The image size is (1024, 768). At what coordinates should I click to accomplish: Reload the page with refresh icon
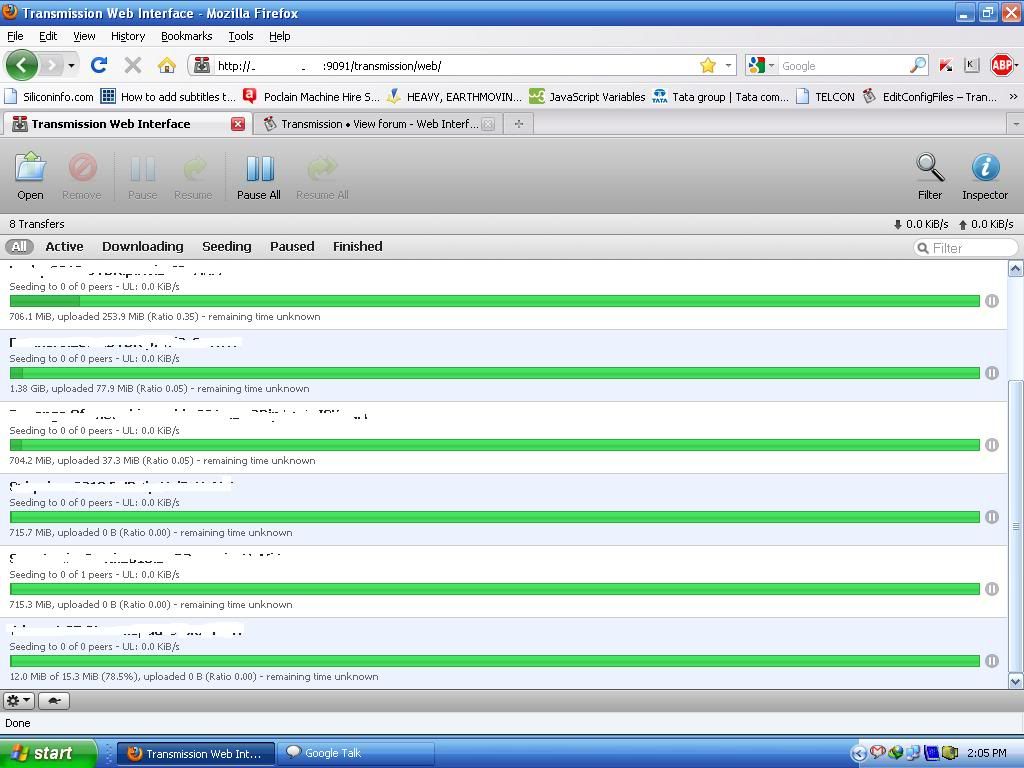coord(99,65)
